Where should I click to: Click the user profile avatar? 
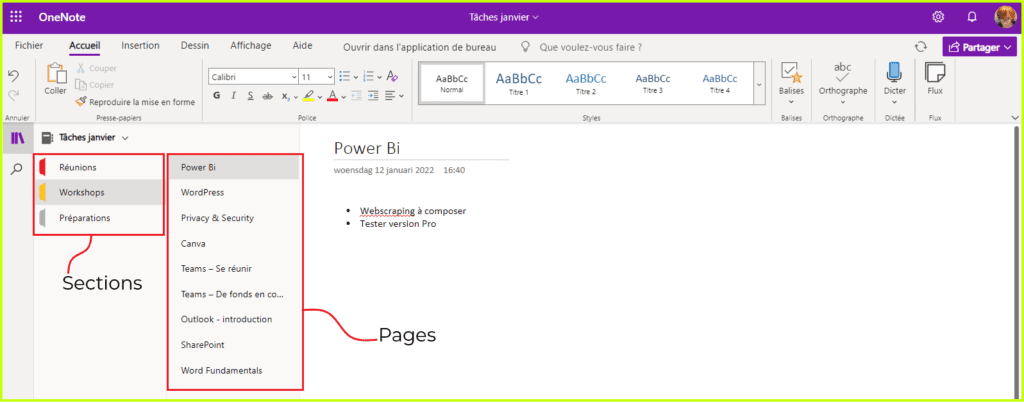pos(1004,17)
